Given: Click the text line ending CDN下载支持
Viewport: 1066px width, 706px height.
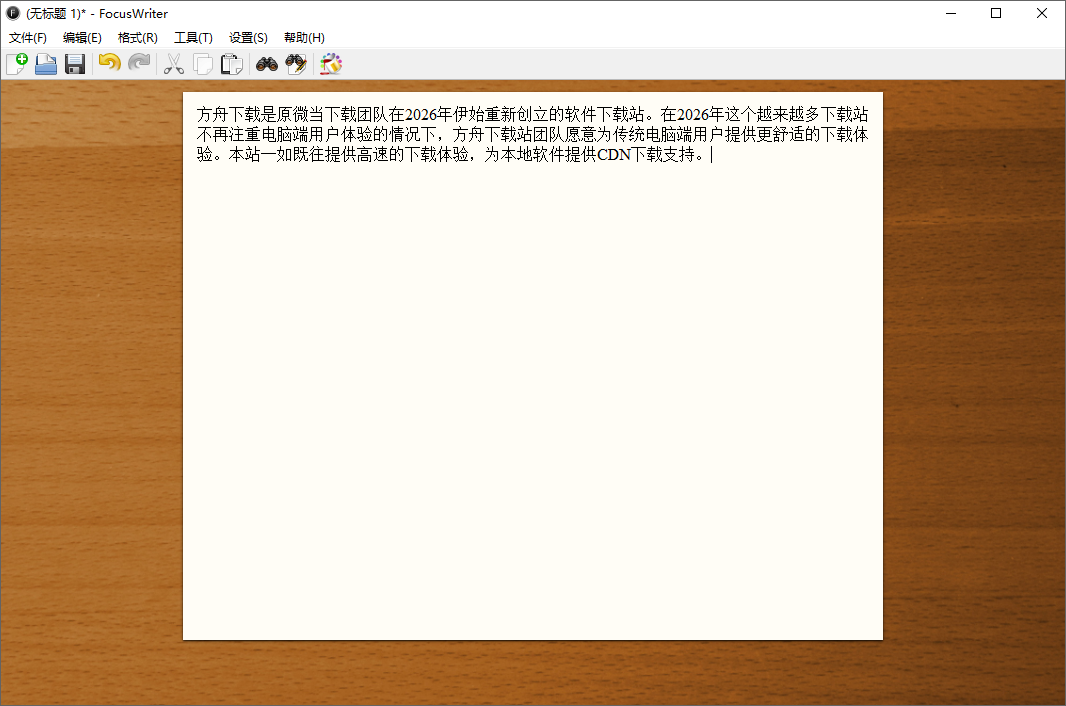Looking at the screenshot, I should pos(452,154).
